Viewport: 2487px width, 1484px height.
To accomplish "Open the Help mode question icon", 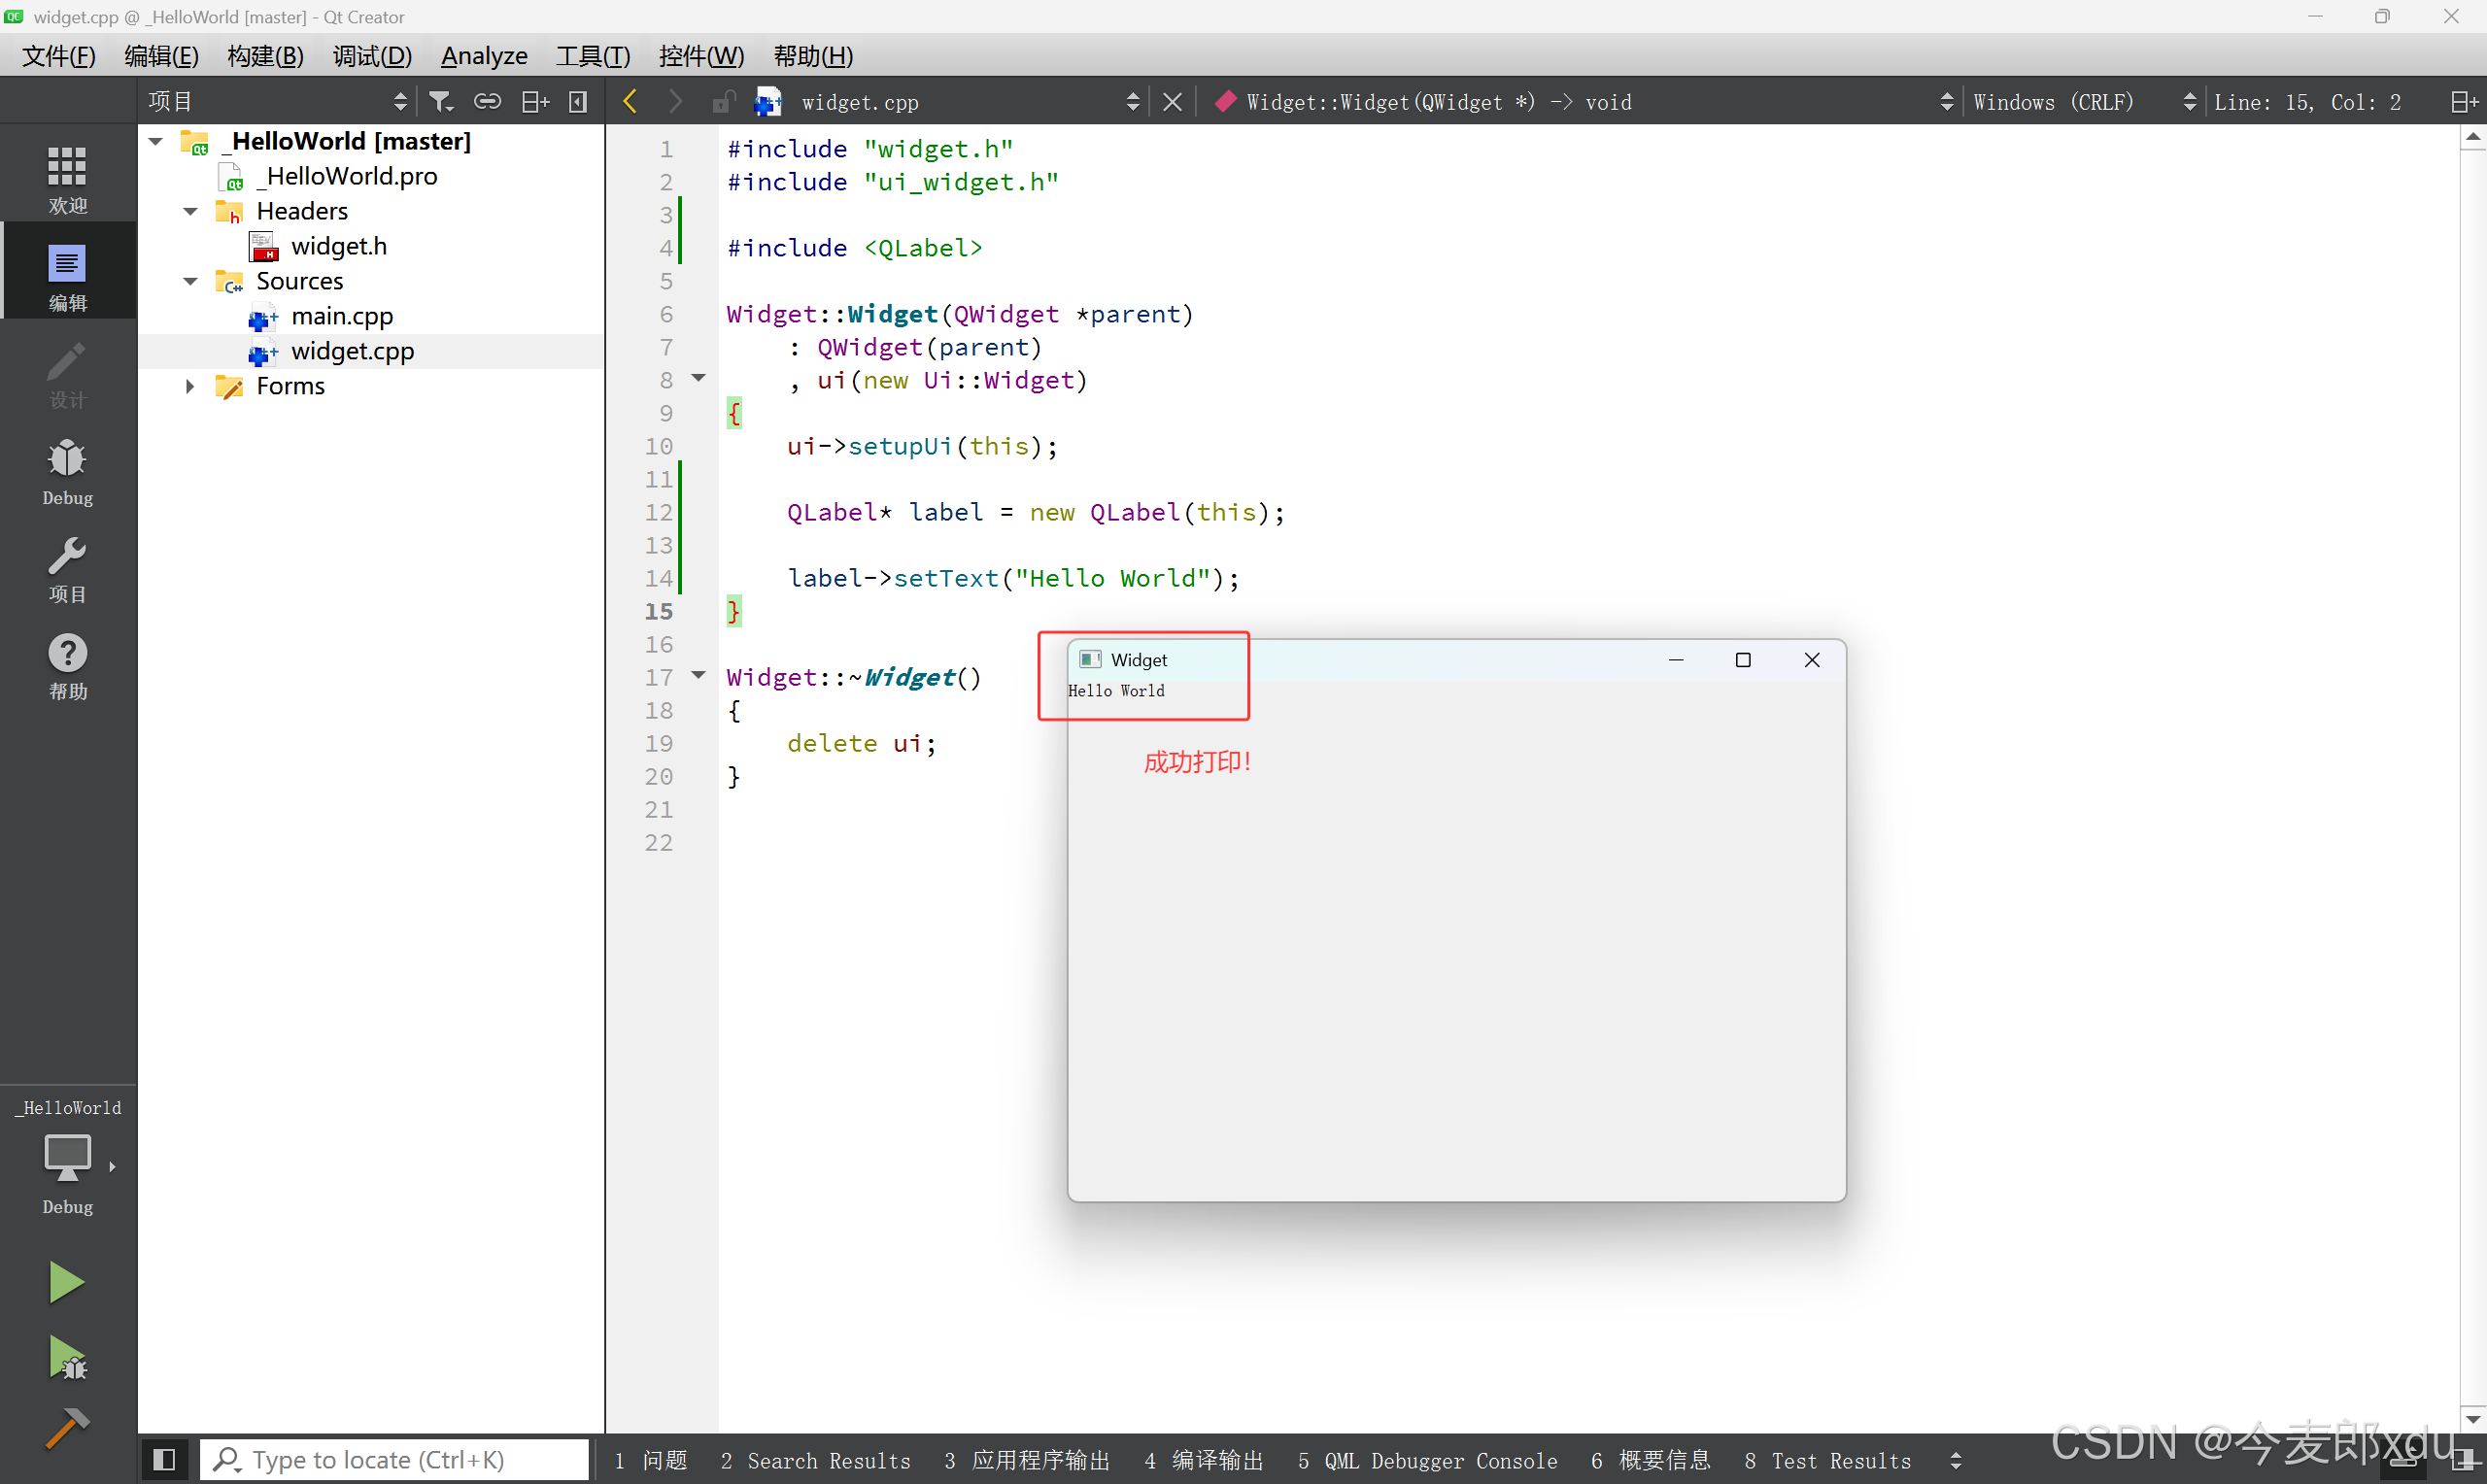I will [67, 664].
